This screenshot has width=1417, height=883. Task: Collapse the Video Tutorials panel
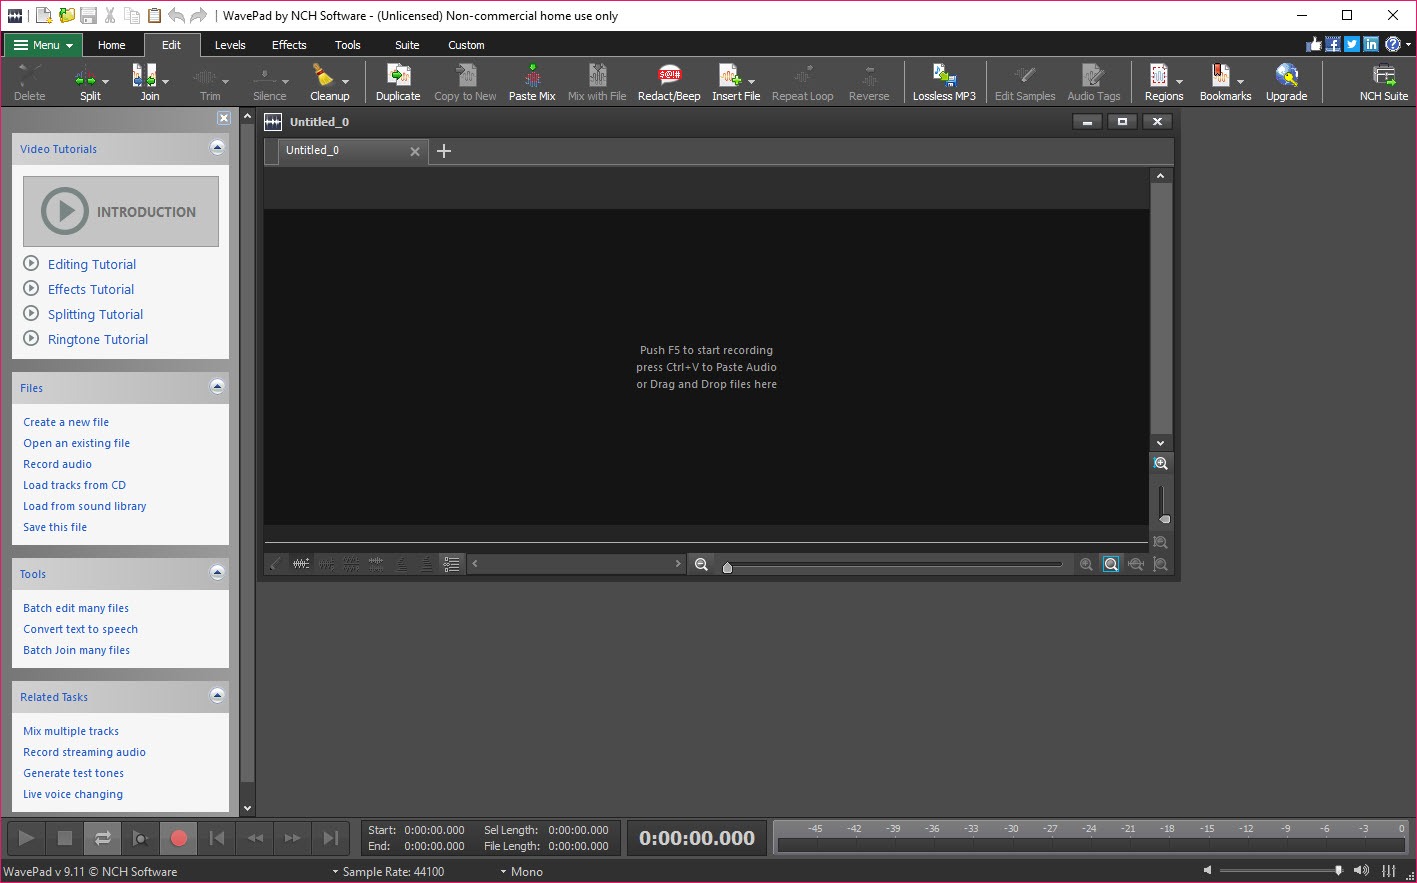(x=217, y=148)
